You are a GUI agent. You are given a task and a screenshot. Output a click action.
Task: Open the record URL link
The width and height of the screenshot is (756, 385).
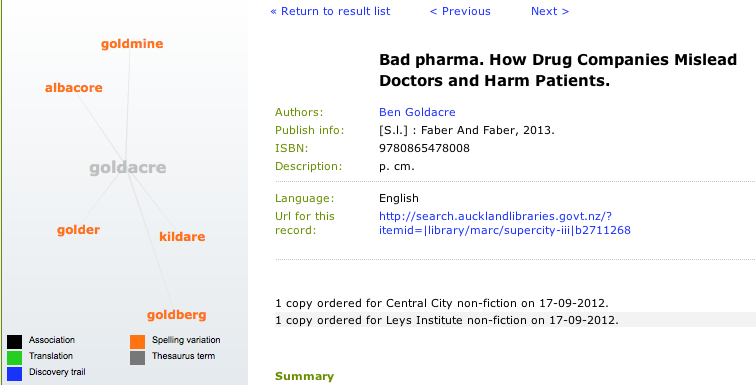coord(505,223)
